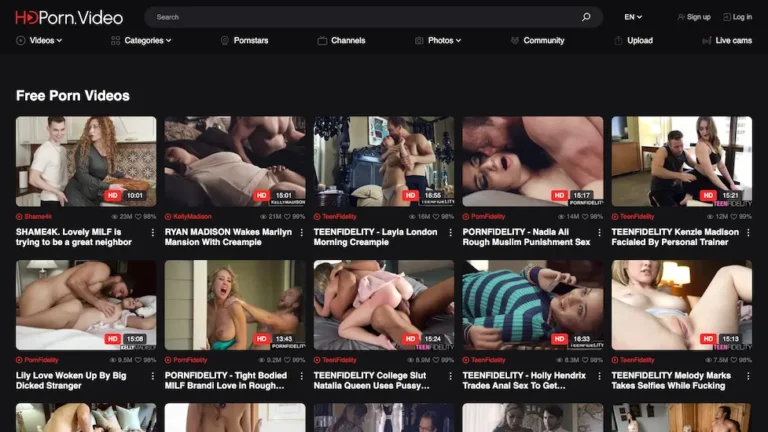768x432 pixels.
Task: Click the "8.3M" view count
Action: (571, 360)
